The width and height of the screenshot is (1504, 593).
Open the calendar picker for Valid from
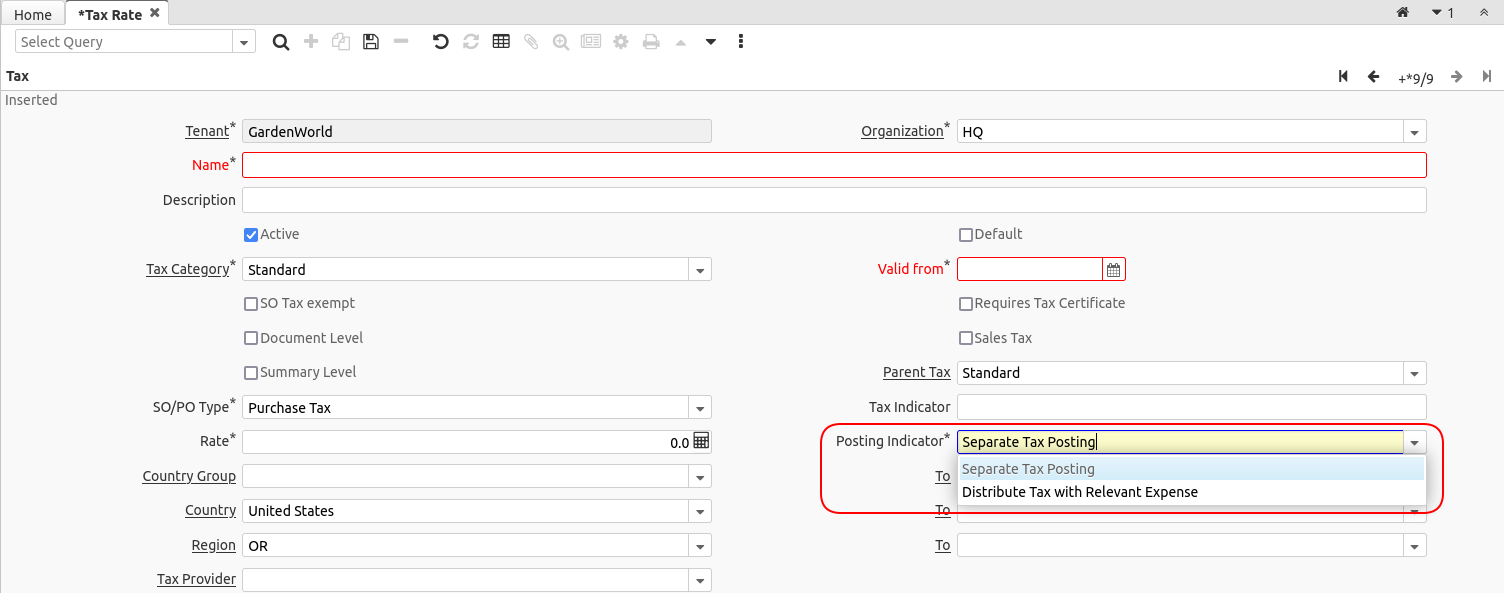pyautogui.click(x=1114, y=270)
